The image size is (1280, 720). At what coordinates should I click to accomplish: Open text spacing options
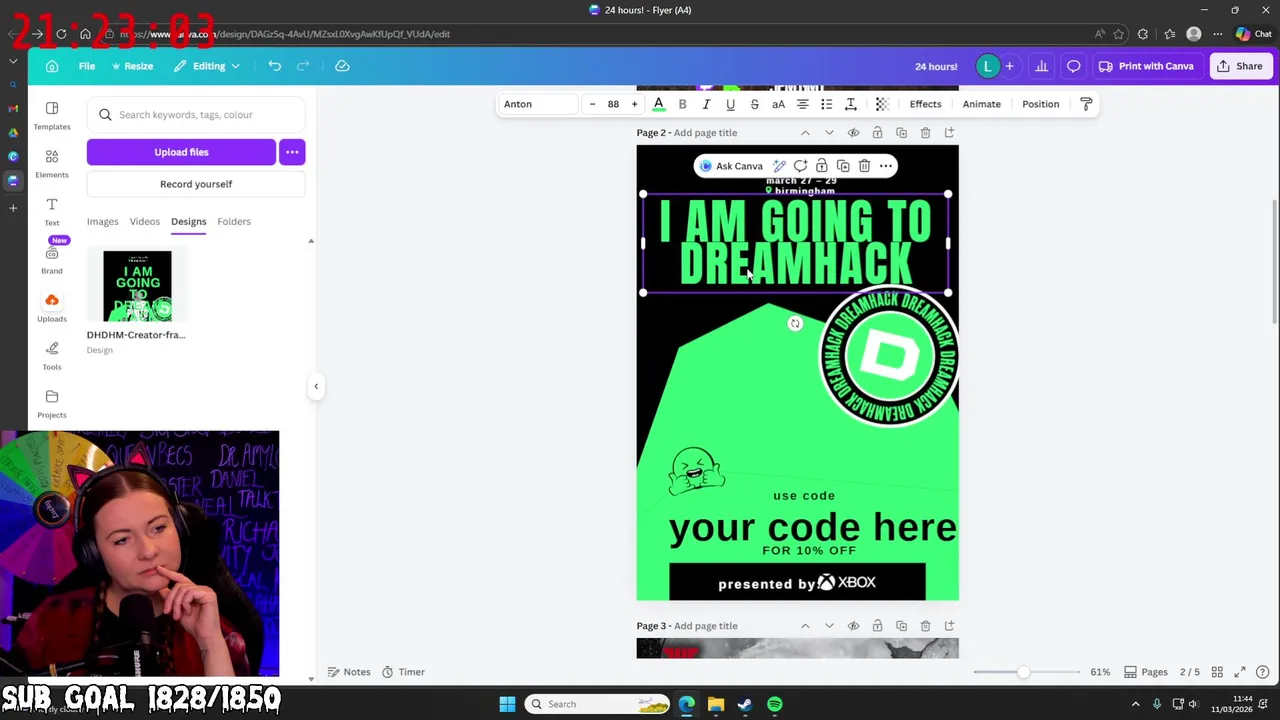(850, 104)
